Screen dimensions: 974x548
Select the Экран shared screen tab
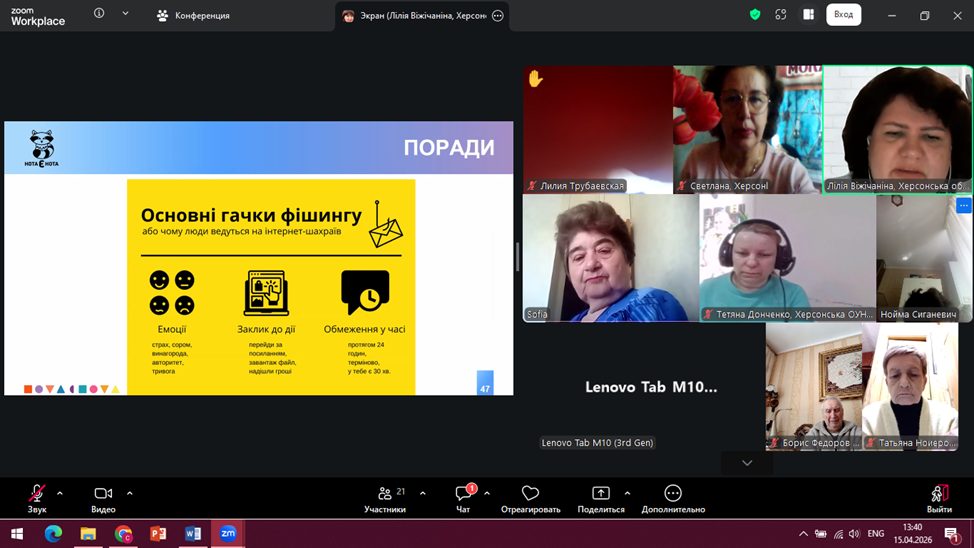[414, 16]
